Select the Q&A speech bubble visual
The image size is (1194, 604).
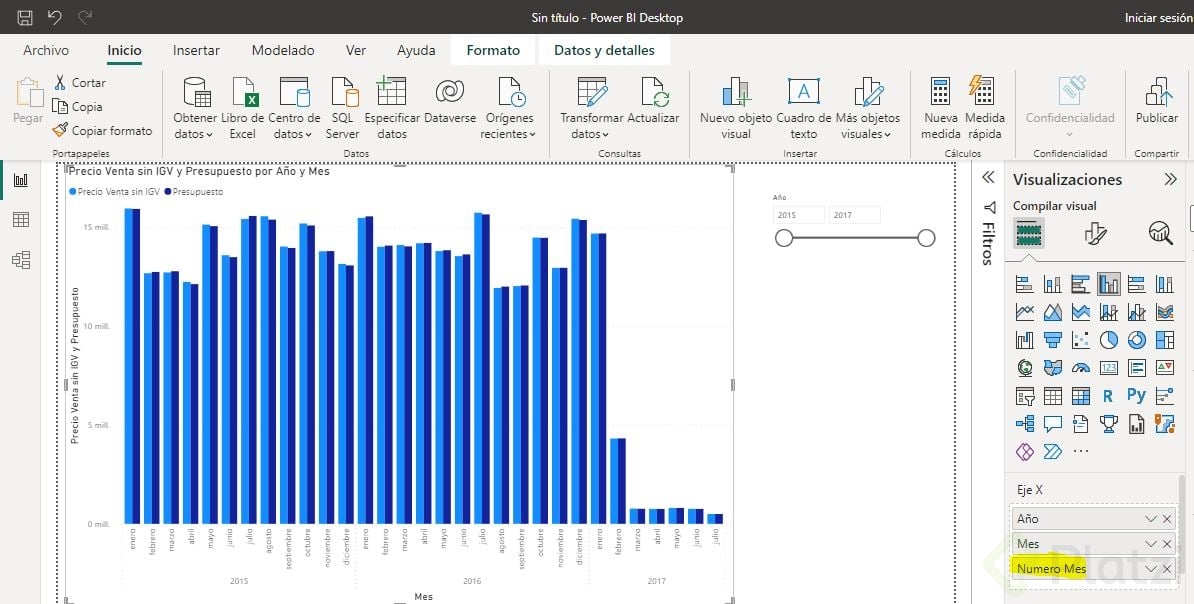coord(1052,423)
